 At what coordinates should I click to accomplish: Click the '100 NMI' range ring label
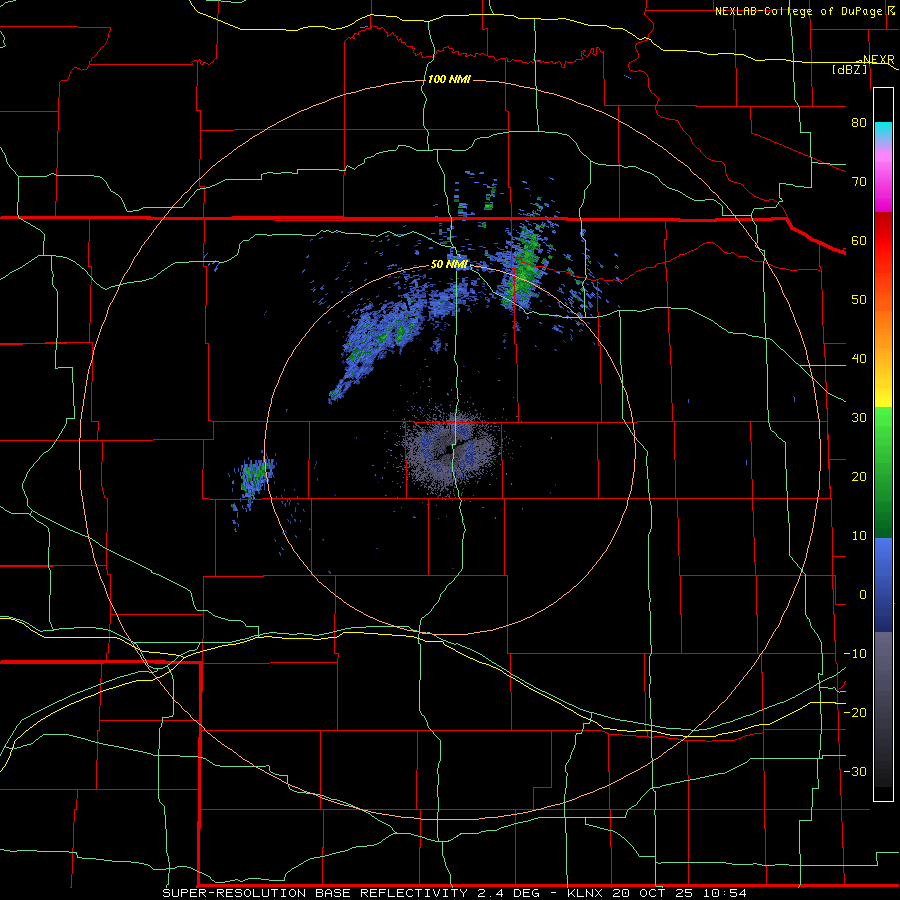pyautogui.click(x=449, y=79)
